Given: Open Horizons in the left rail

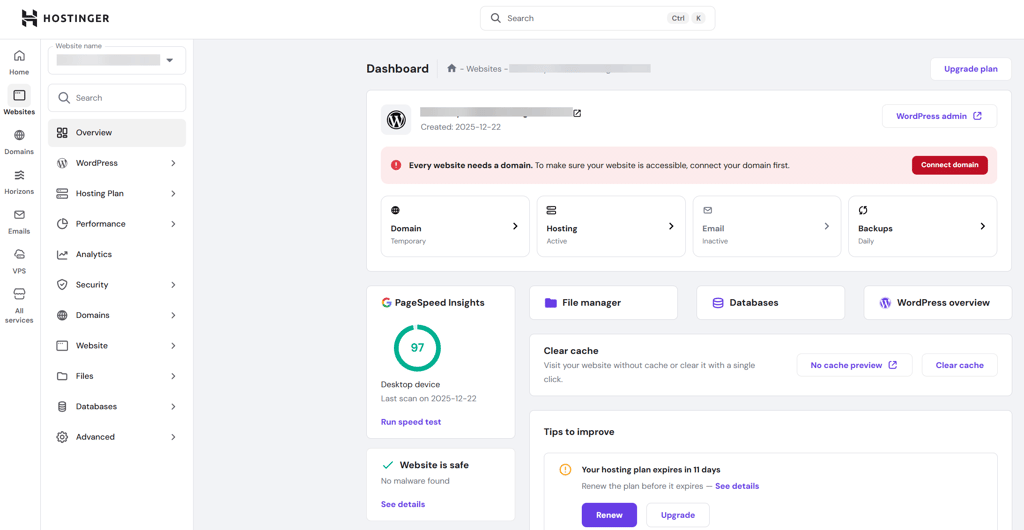Looking at the screenshot, I should click(19, 181).
